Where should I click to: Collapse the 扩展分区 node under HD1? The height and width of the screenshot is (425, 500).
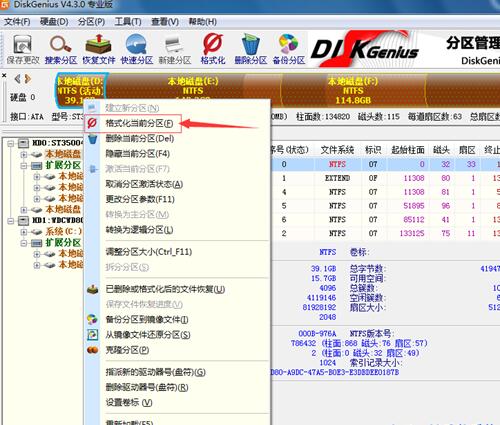pos(24,243)
